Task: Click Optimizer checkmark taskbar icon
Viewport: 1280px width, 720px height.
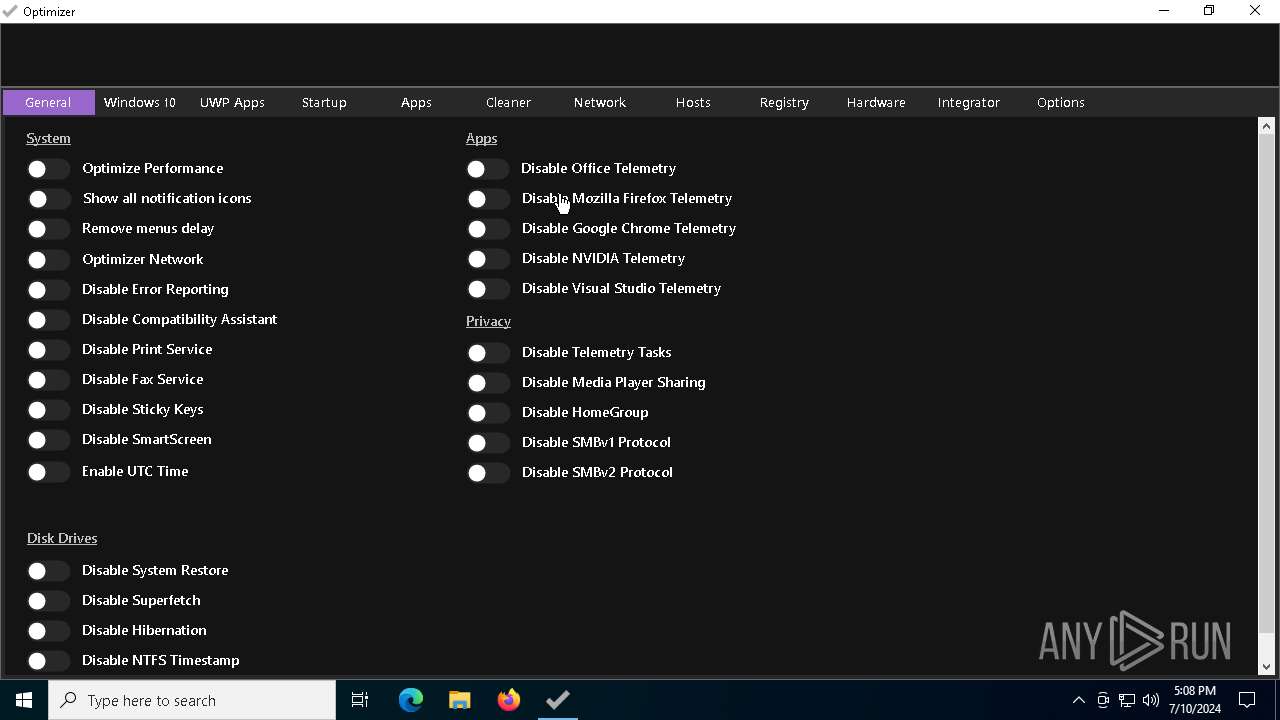Action: pyautogui.click(x=558, y=700)
